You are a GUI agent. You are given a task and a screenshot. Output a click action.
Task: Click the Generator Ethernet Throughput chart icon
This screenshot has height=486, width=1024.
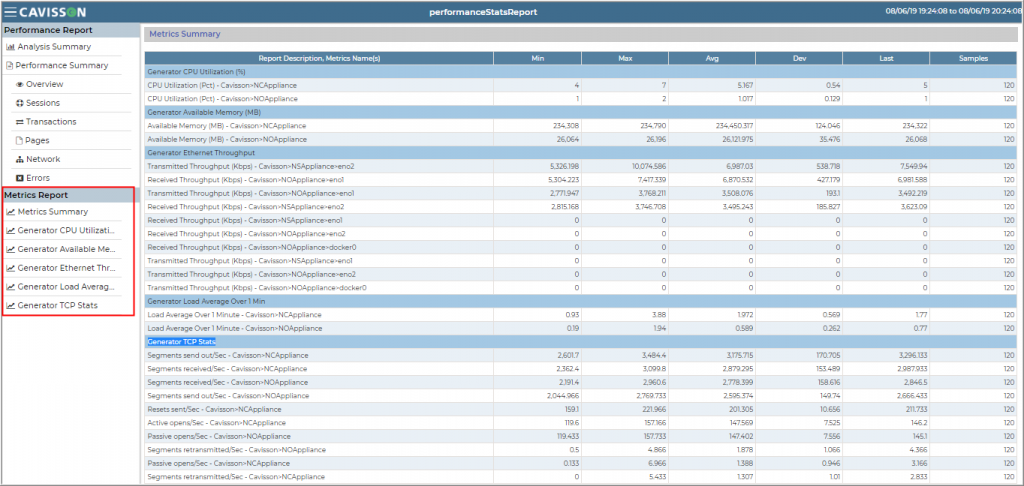[10, 268]
